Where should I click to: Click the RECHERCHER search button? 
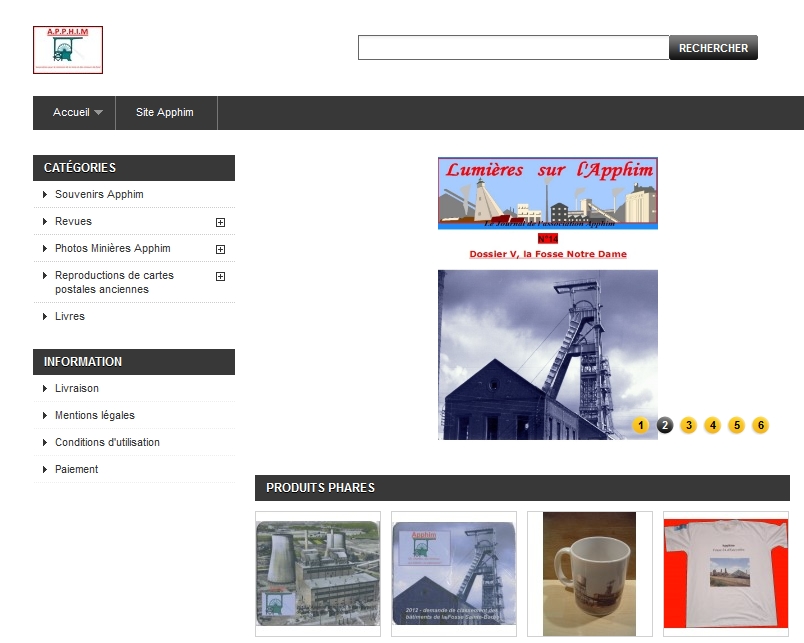(x=713, y=48)
